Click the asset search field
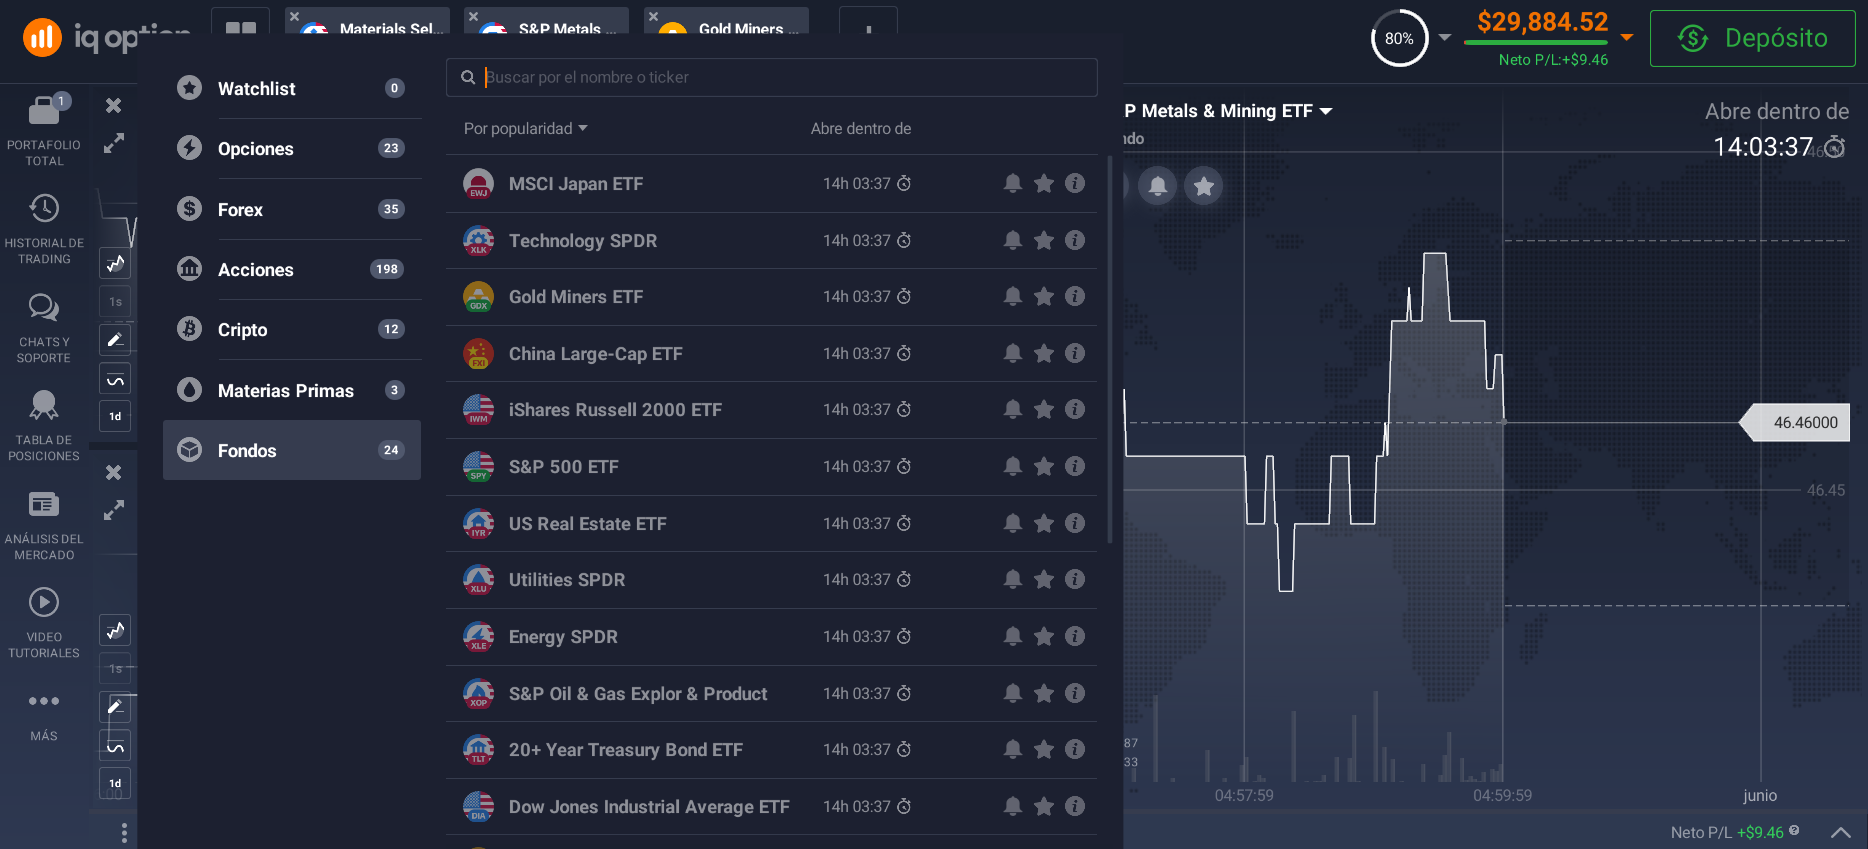 [771, 77]
